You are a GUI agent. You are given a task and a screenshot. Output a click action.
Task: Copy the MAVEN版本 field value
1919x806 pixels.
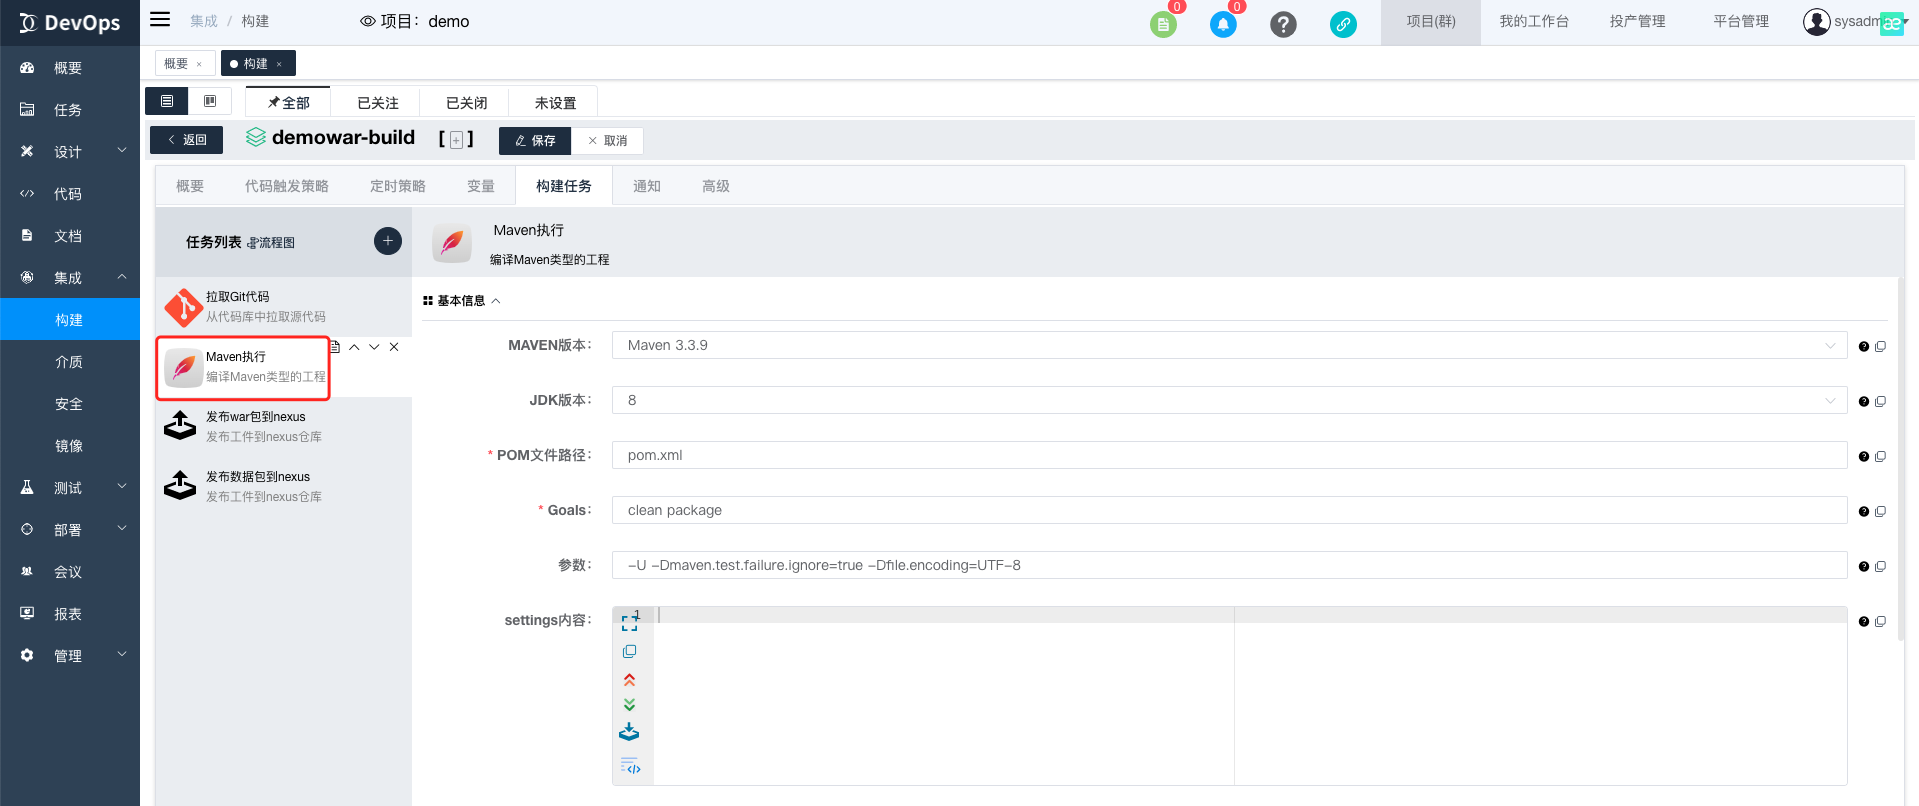(1880, 347)
